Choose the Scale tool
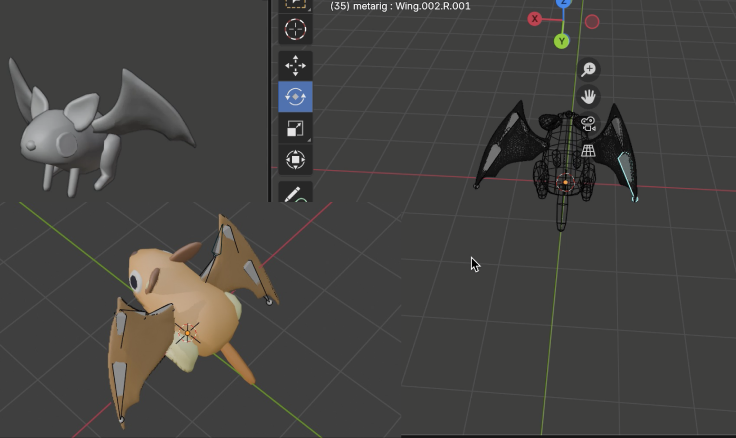This screenshot has height=438, width=736. 295,128
